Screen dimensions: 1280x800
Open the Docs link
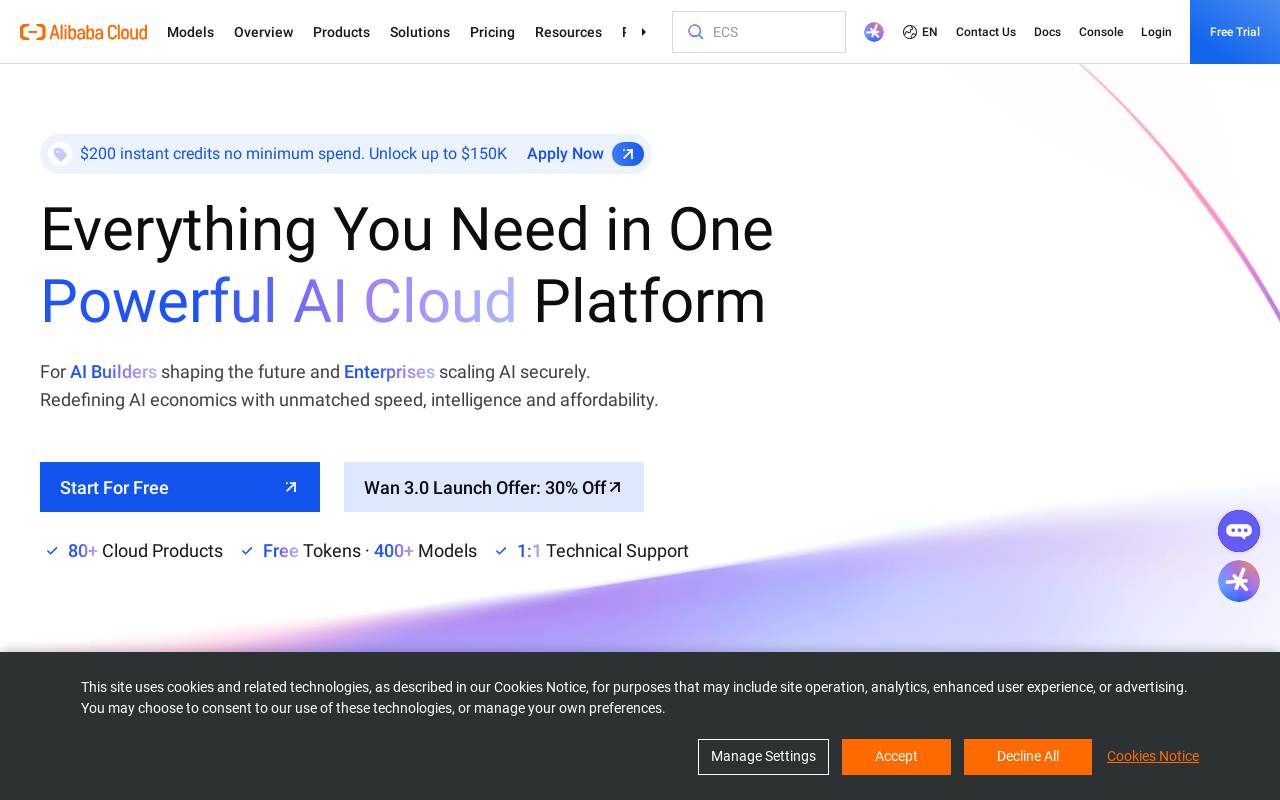[x=1047, y=32]
